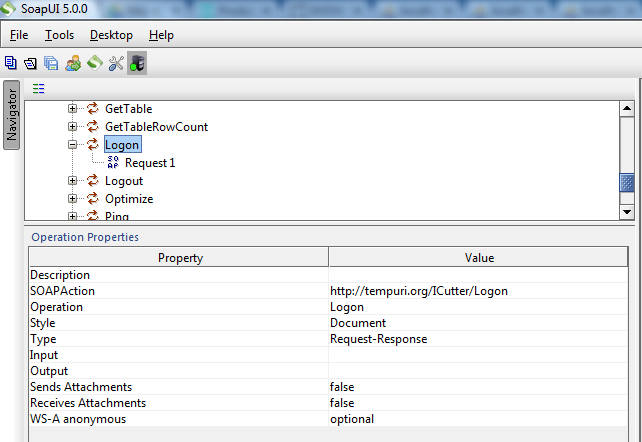Screen dimensions: 642x442
Task: Click the tree scrollbar down arrow
Action: [x=627, y=211]
